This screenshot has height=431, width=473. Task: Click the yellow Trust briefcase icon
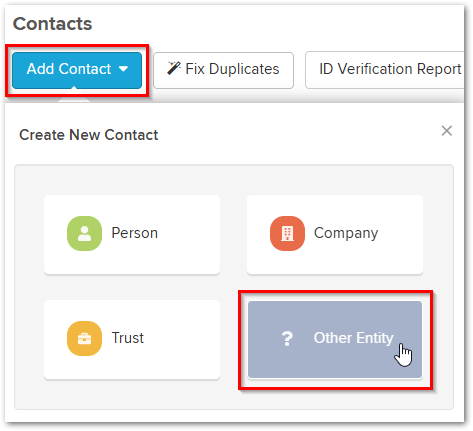click(x=84, y=338)
